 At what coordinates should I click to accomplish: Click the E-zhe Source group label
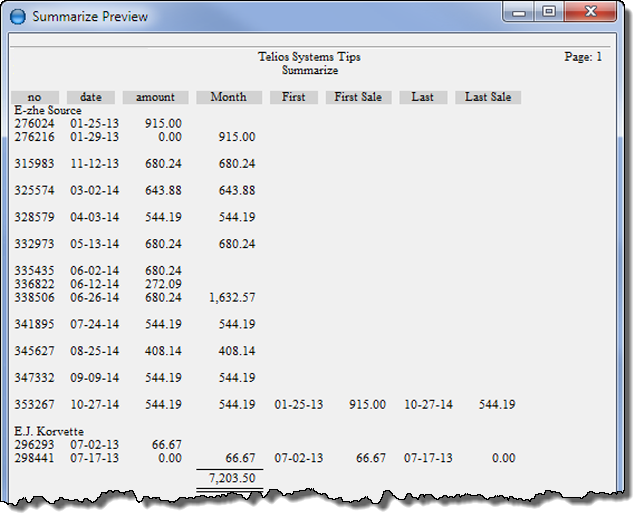pos(48,110)
